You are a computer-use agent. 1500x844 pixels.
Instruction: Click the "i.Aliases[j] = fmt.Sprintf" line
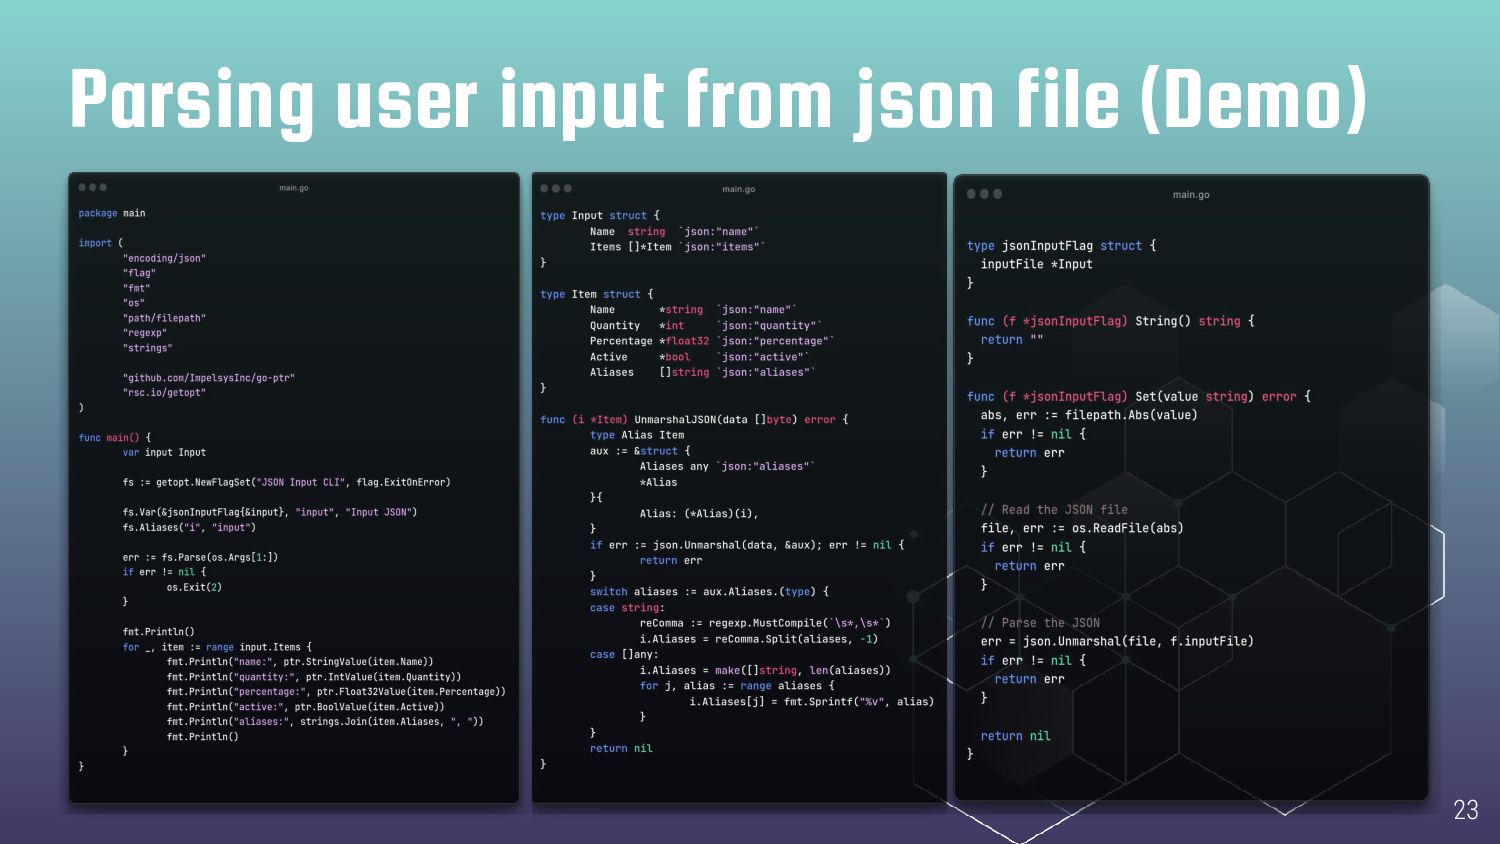pyautogui.click(x=812, y=702)
